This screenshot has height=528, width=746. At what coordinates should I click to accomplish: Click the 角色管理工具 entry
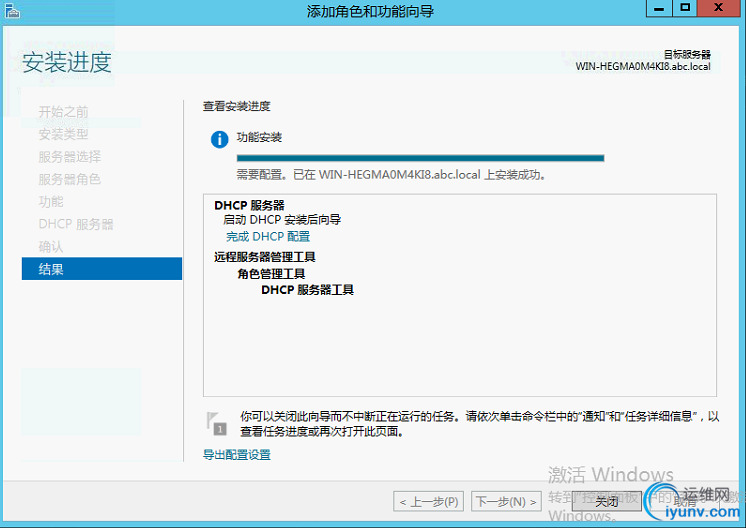[271, 274]
